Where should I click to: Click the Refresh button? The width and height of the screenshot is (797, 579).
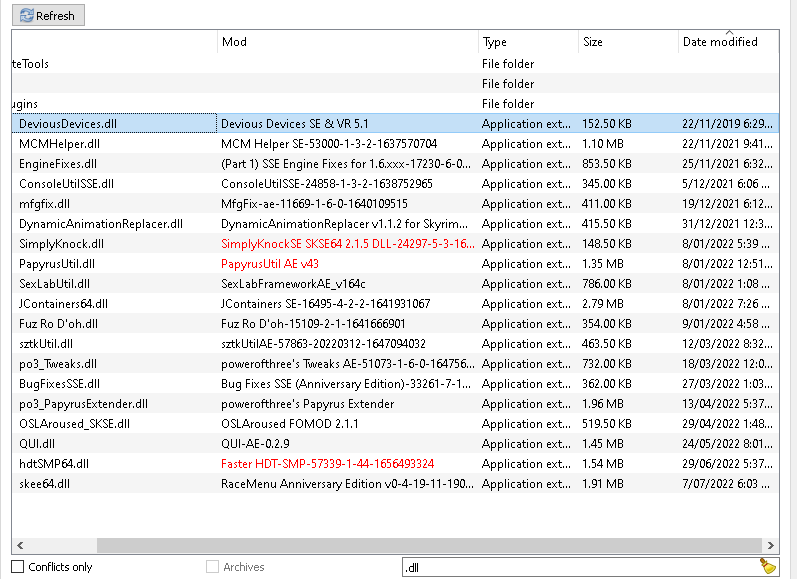point(48,15)
